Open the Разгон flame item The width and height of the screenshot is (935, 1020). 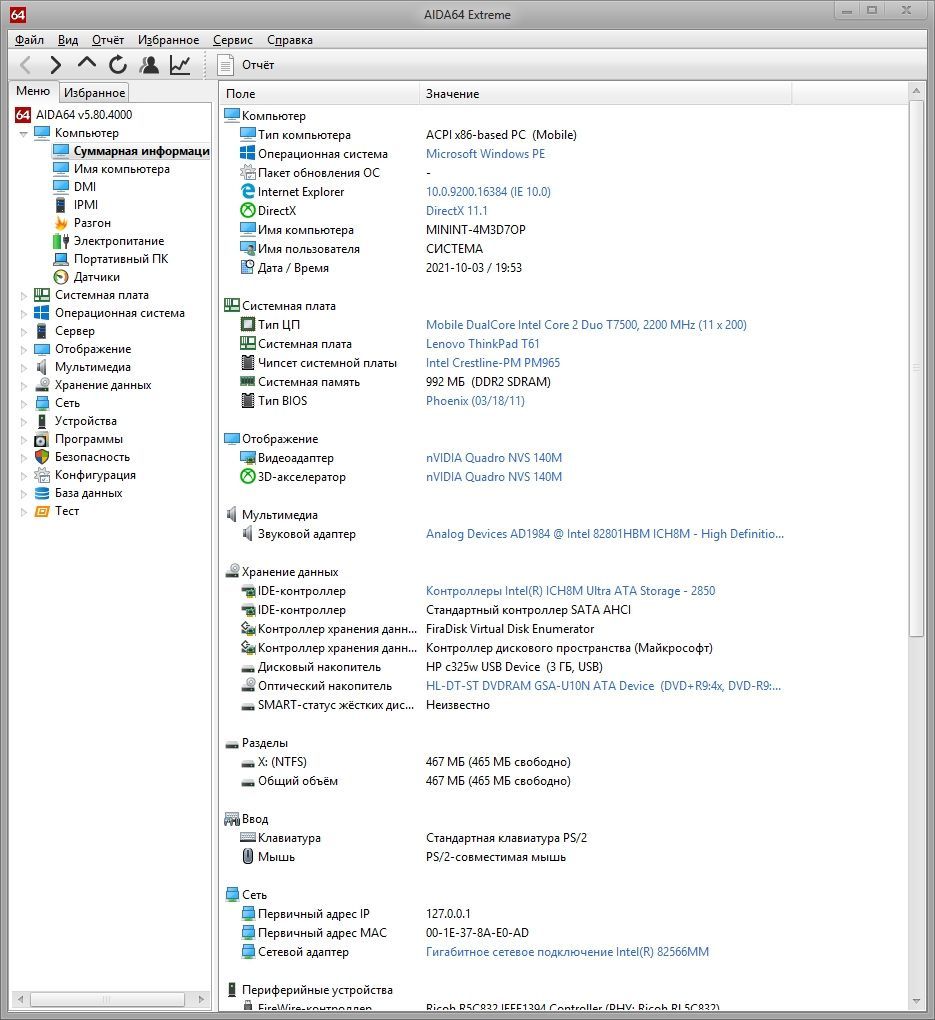(92, 223)
